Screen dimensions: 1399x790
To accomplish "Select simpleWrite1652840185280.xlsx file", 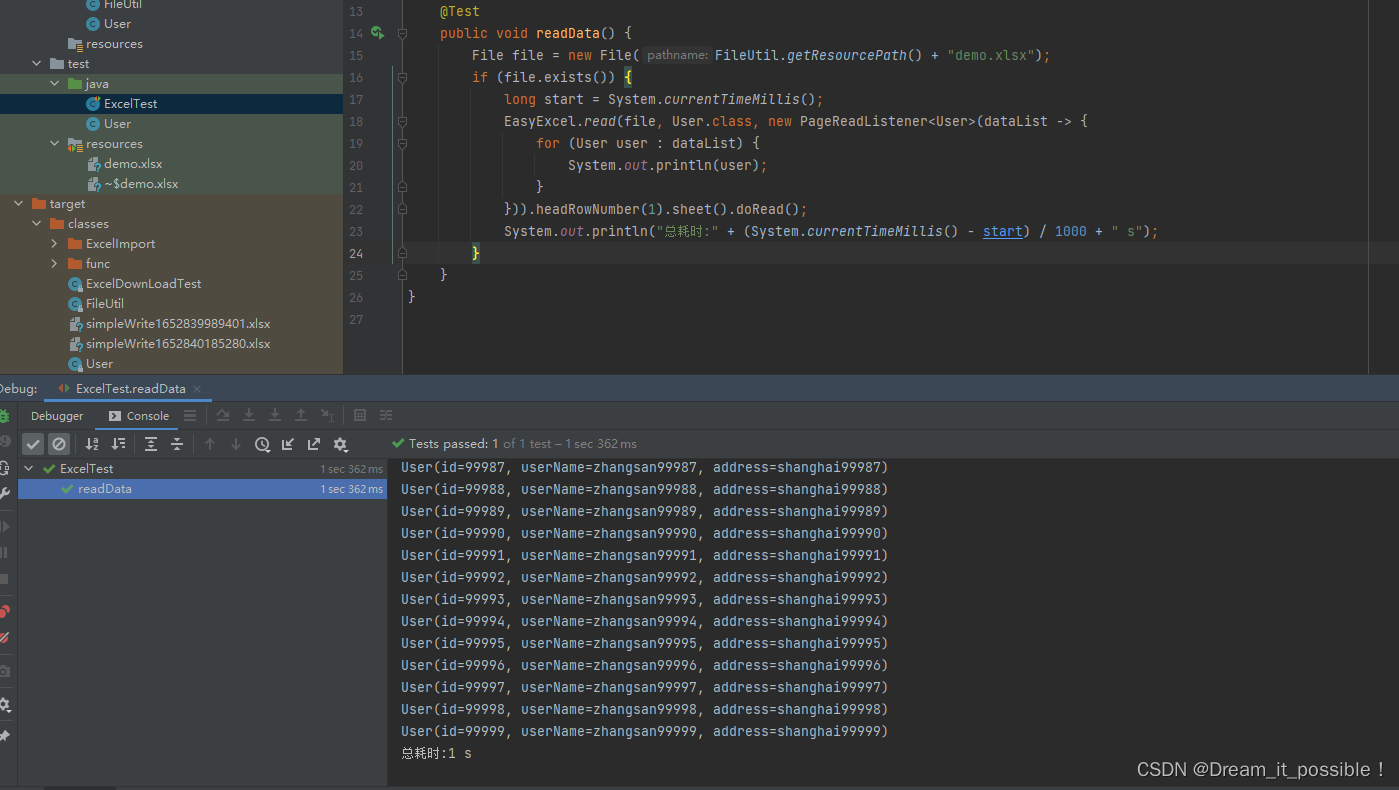I will coord(178,344).
